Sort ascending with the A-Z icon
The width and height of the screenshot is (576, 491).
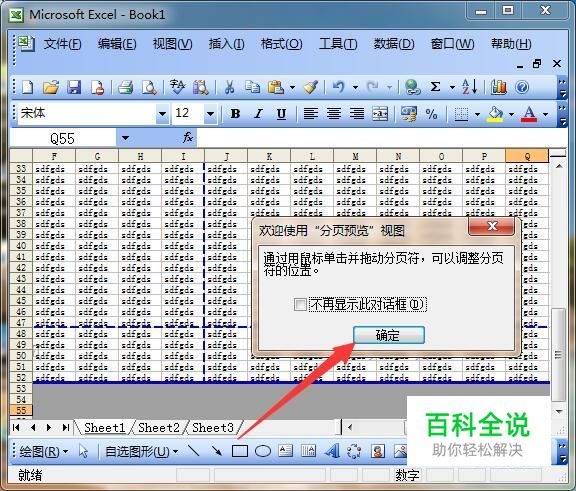pos(470,87)
